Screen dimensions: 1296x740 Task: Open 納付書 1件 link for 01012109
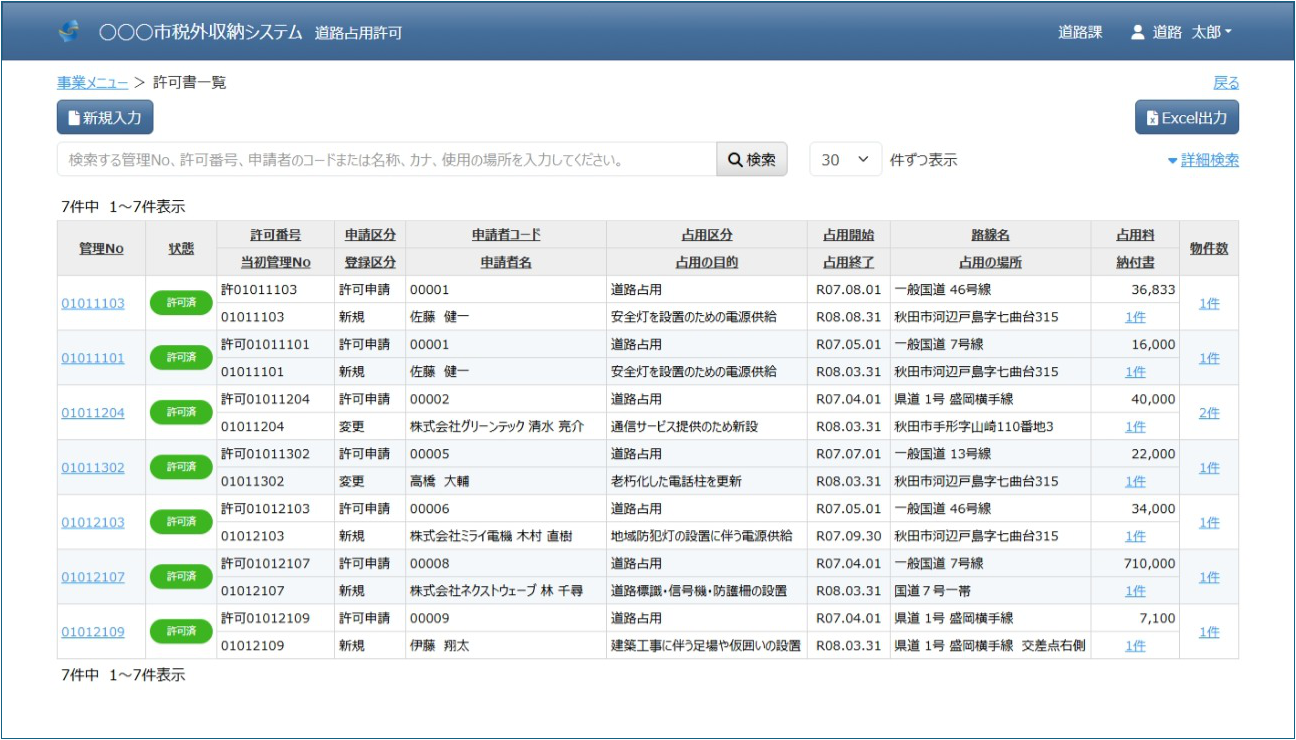coord(1135,646)
